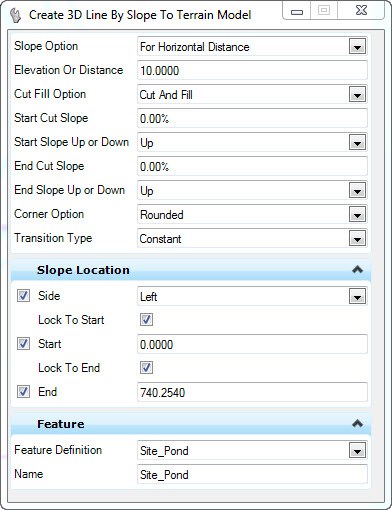The width and height of the screenshot is (392, 510).
Task: Uncheck the End checkbox
Action: coord(23,392)
